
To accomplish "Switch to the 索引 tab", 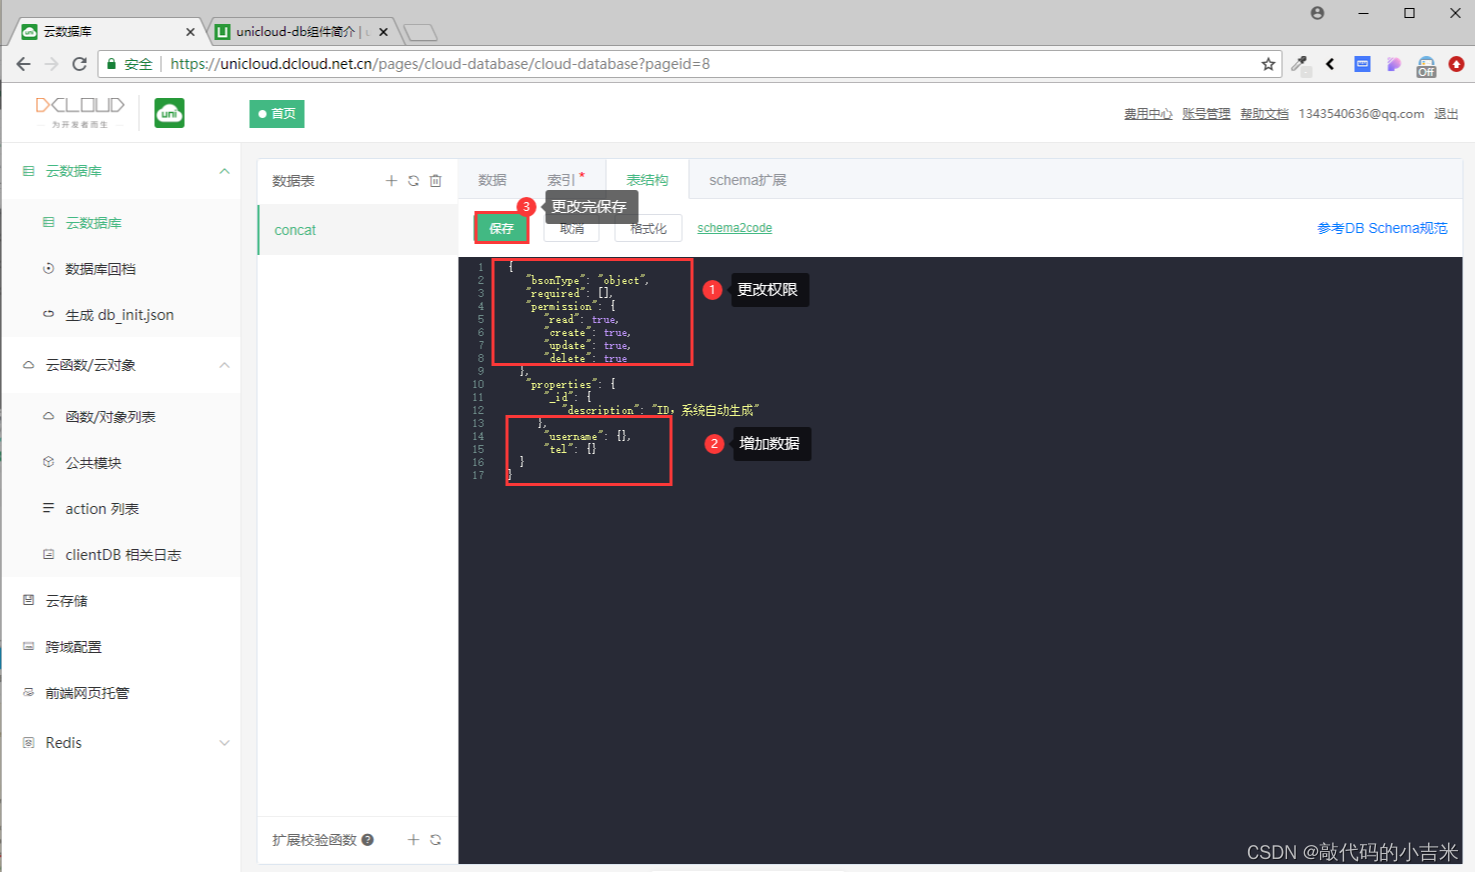I will point(562,180).
